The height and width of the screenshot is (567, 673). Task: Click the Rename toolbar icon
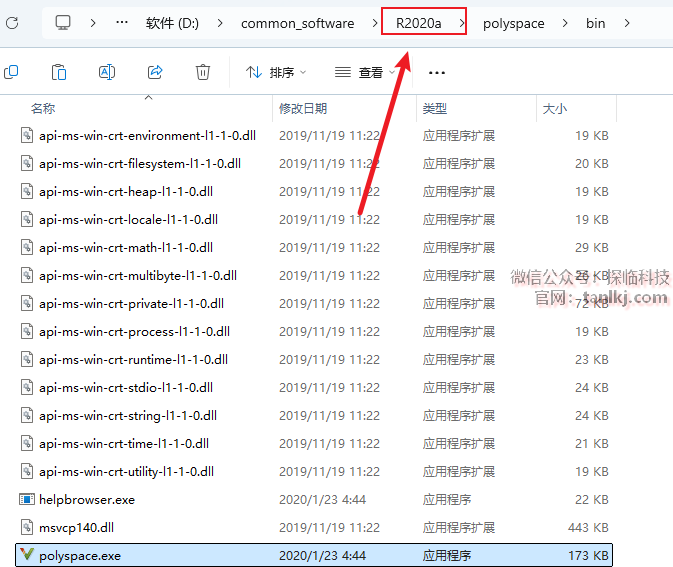tap(107, 72)
